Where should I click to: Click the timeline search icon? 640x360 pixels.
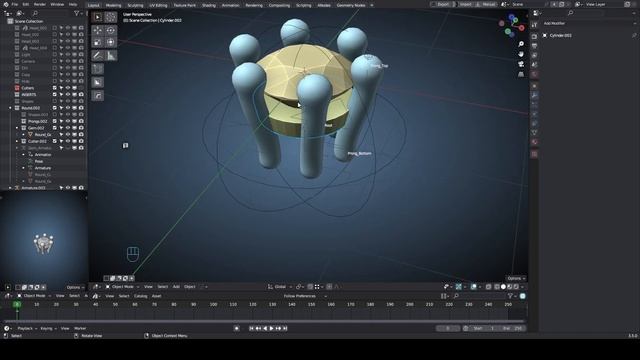(x=456, y=296)
